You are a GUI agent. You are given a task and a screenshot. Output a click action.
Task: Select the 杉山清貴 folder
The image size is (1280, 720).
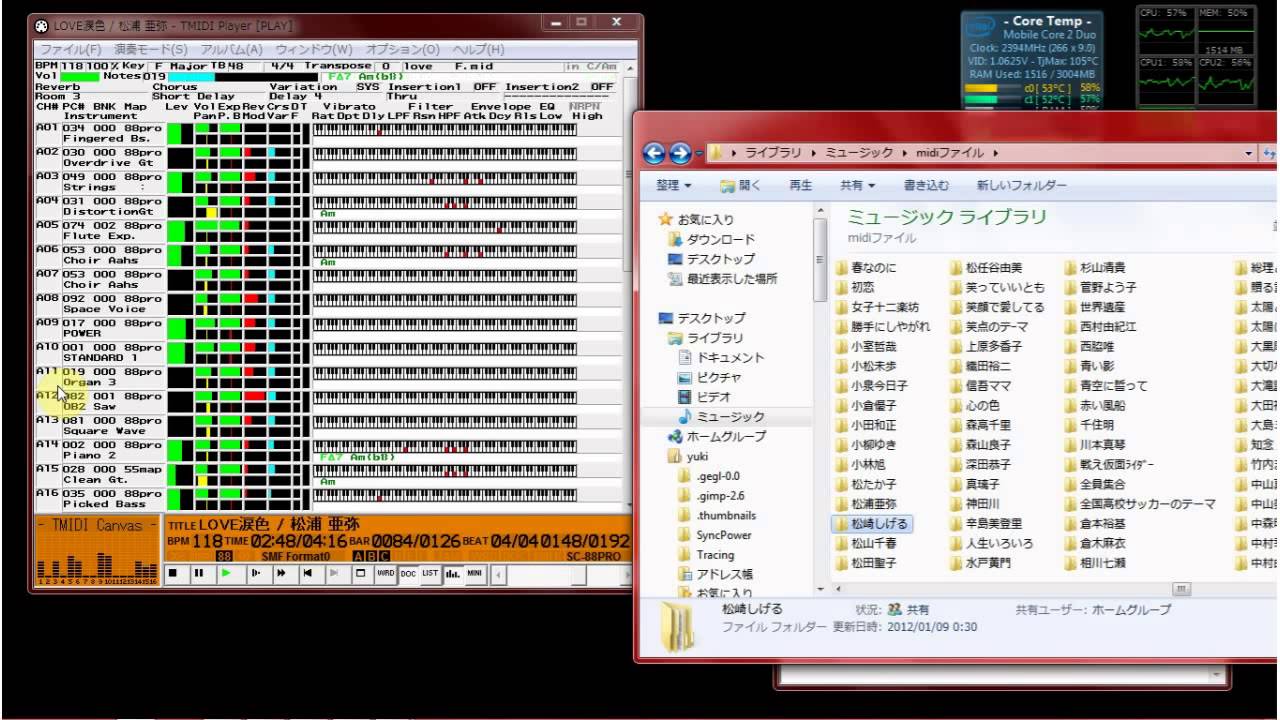(x=1095, y=268)
